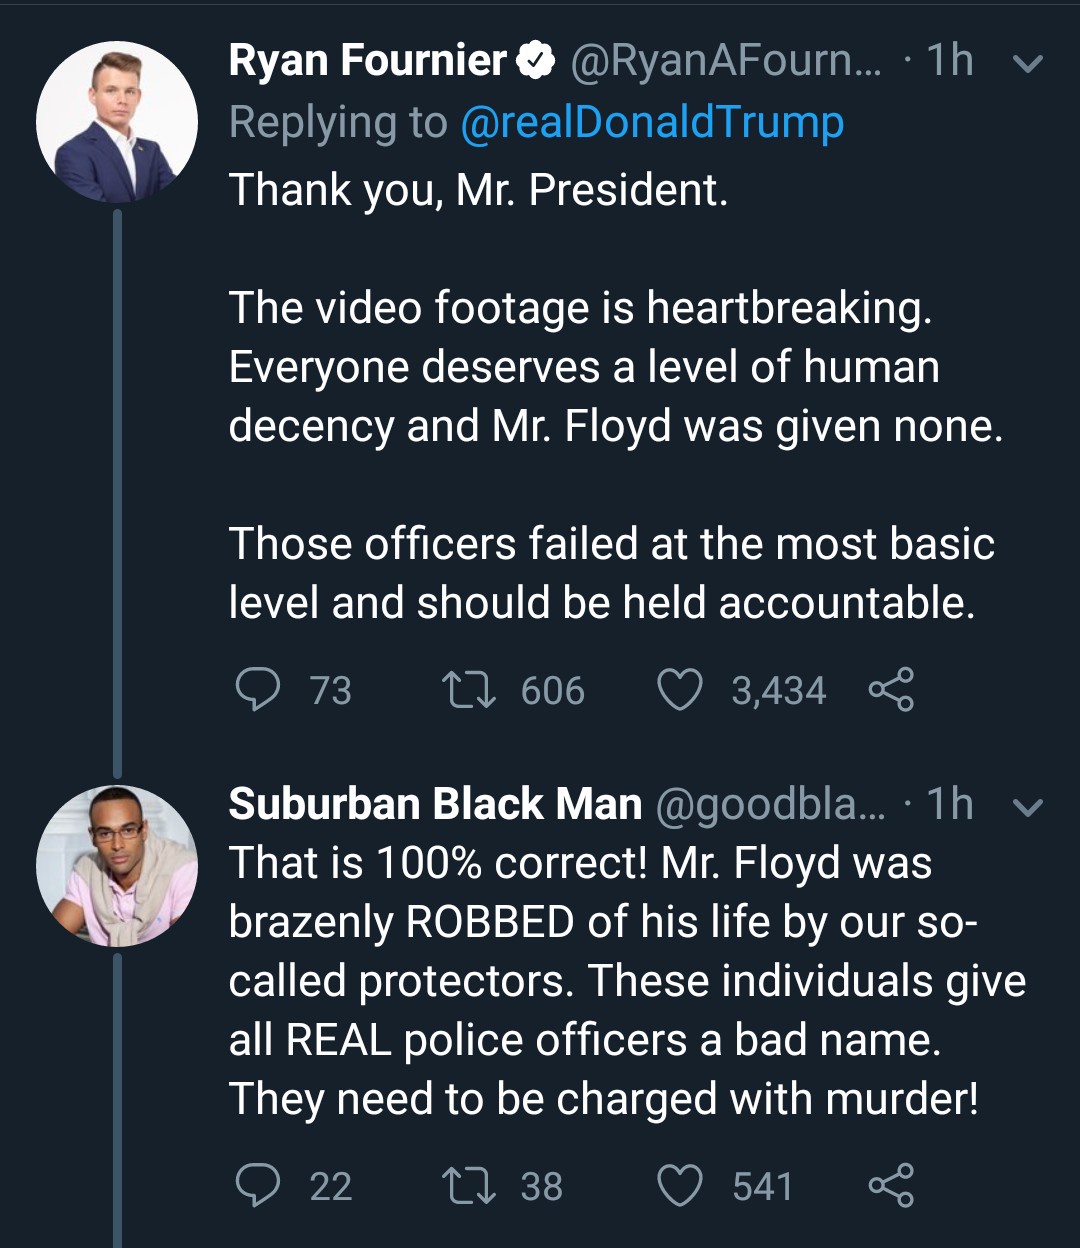
Task: Share Ryan Fournier's tweet
Action: [890, 690]
